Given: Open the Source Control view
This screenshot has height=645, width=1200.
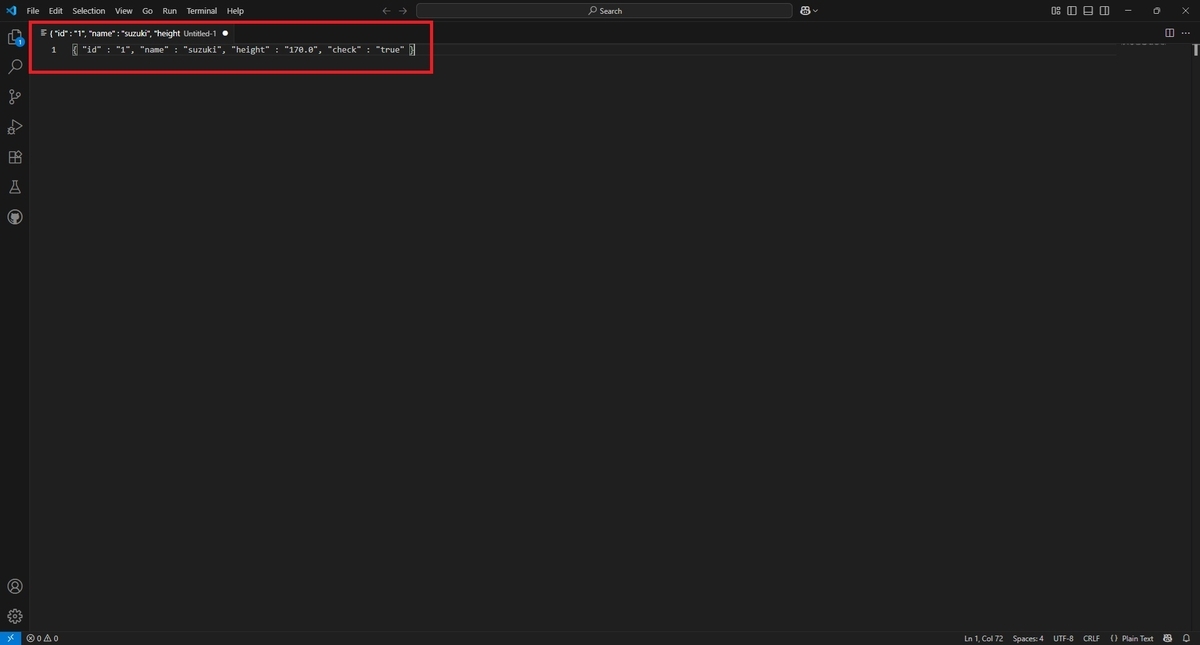Looking at the screenshot, I should tap(14, 96).
